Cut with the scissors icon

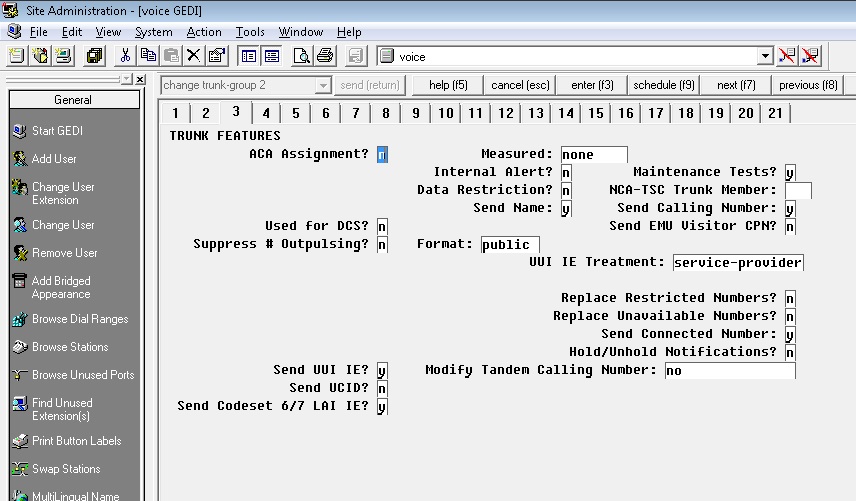[x=126, y=56]
